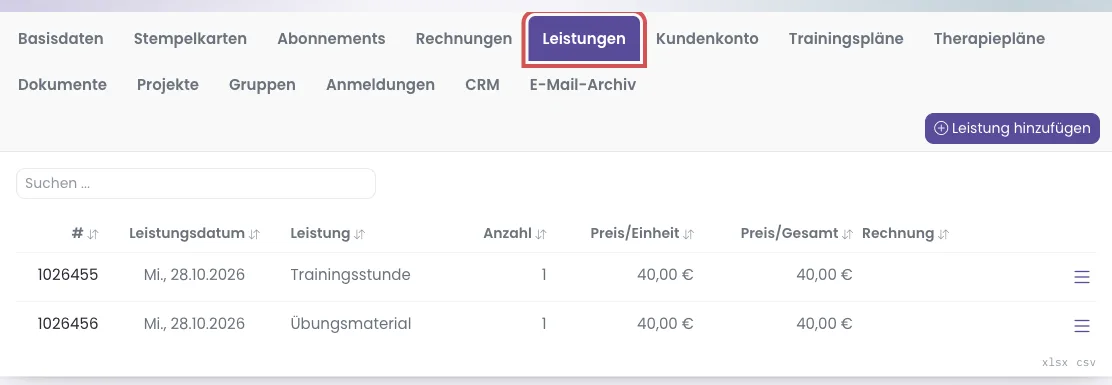Sort by Leistungsdatum column
The width and height of the screenshot is (1112, 385).
(x=194, y=233)
